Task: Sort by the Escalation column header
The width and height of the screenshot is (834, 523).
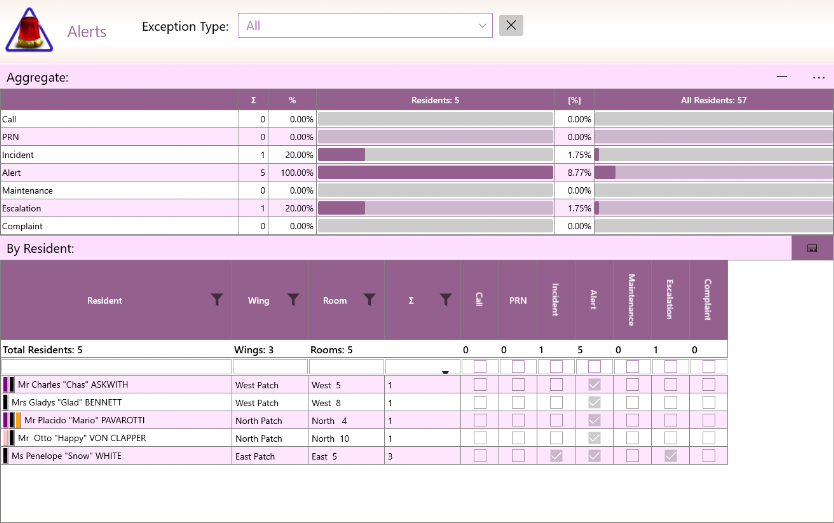Action: click(x=670, y=300)
